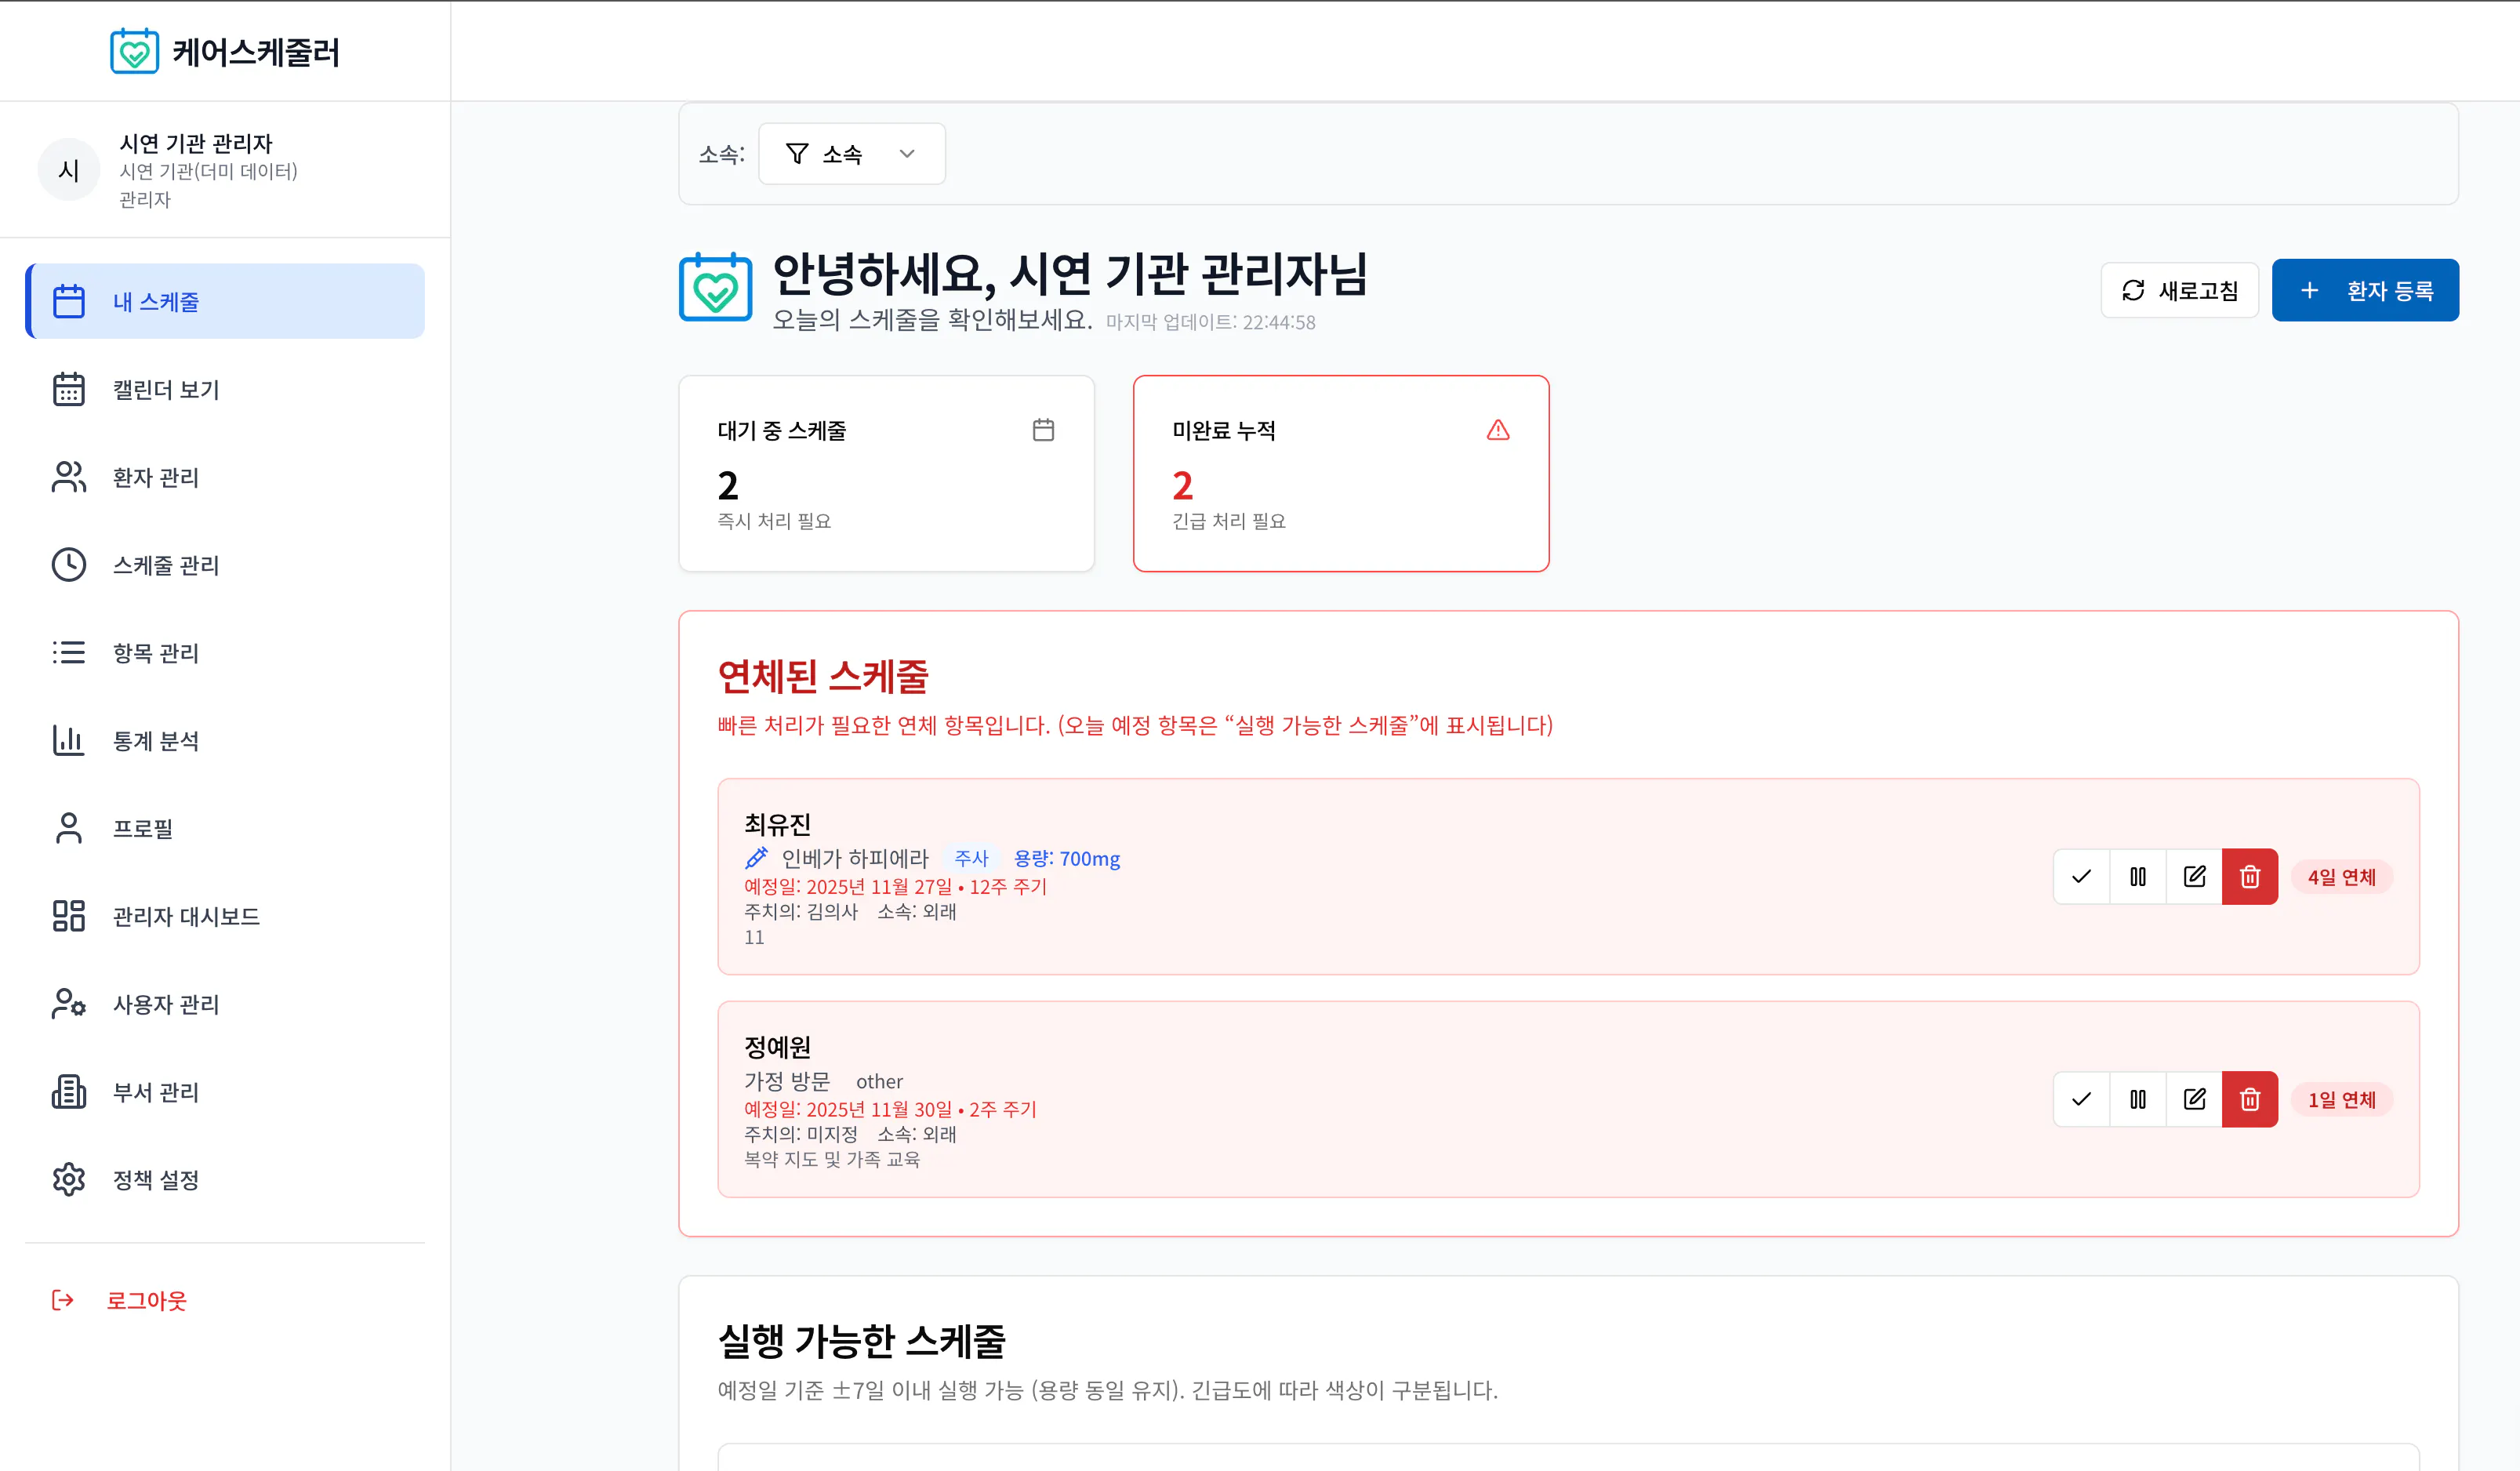2520x1471 pixels.
Task: Expand the 소속 filter dropdown
Action: [x=851, y=153]
